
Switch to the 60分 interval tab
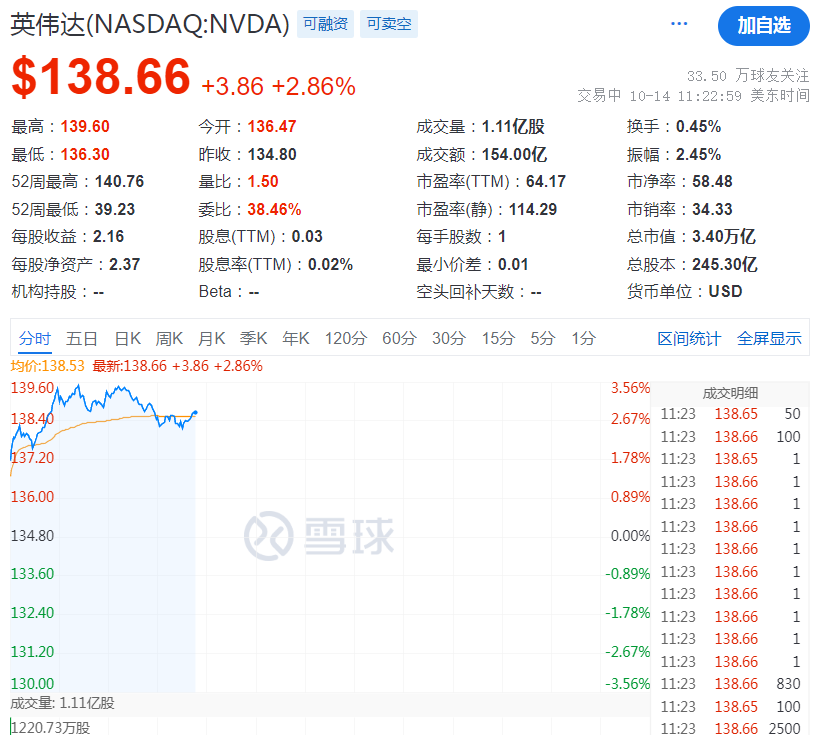pyautogui.click(x=398, y=339)
